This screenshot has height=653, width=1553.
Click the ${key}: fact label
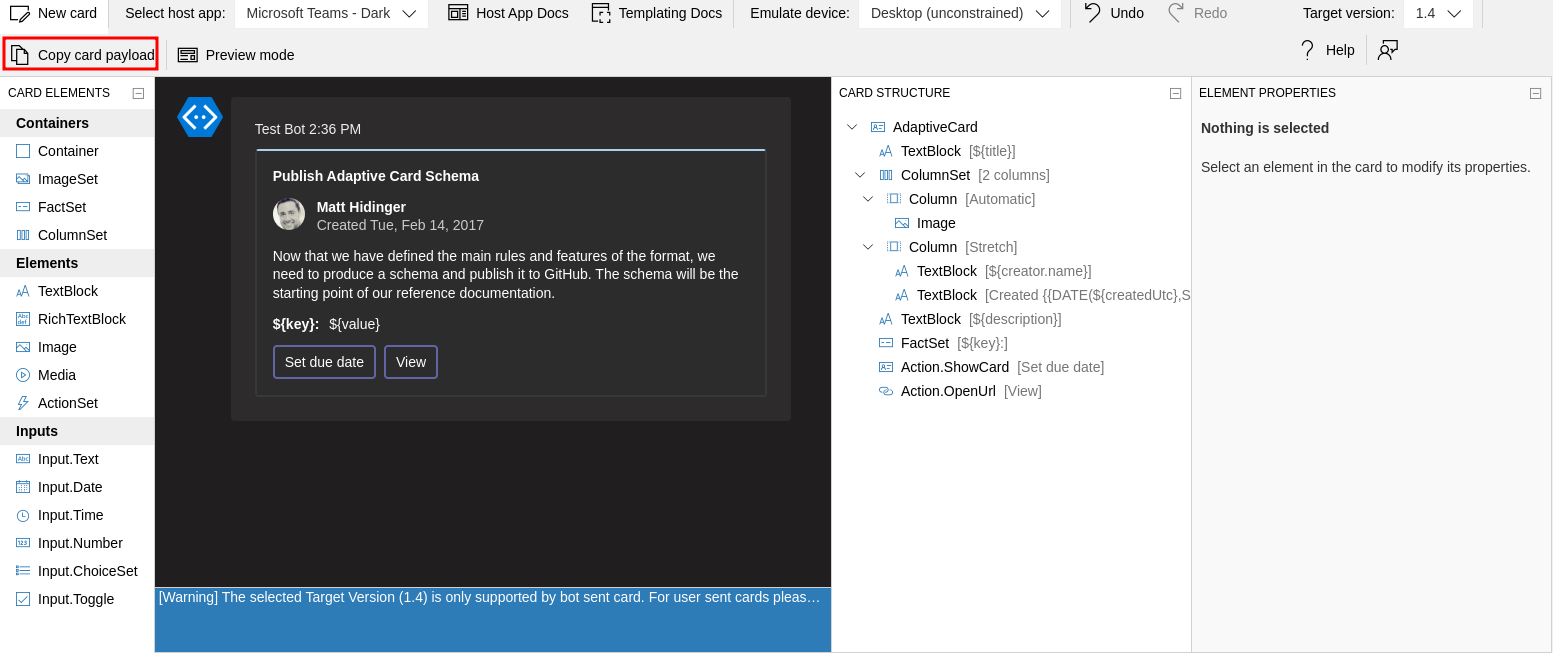click(296, 324)
